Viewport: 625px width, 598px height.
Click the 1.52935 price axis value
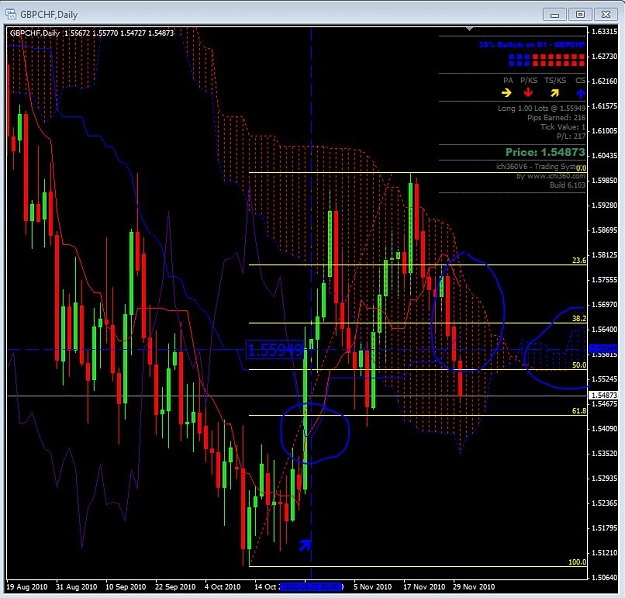[x=604, y=478]
